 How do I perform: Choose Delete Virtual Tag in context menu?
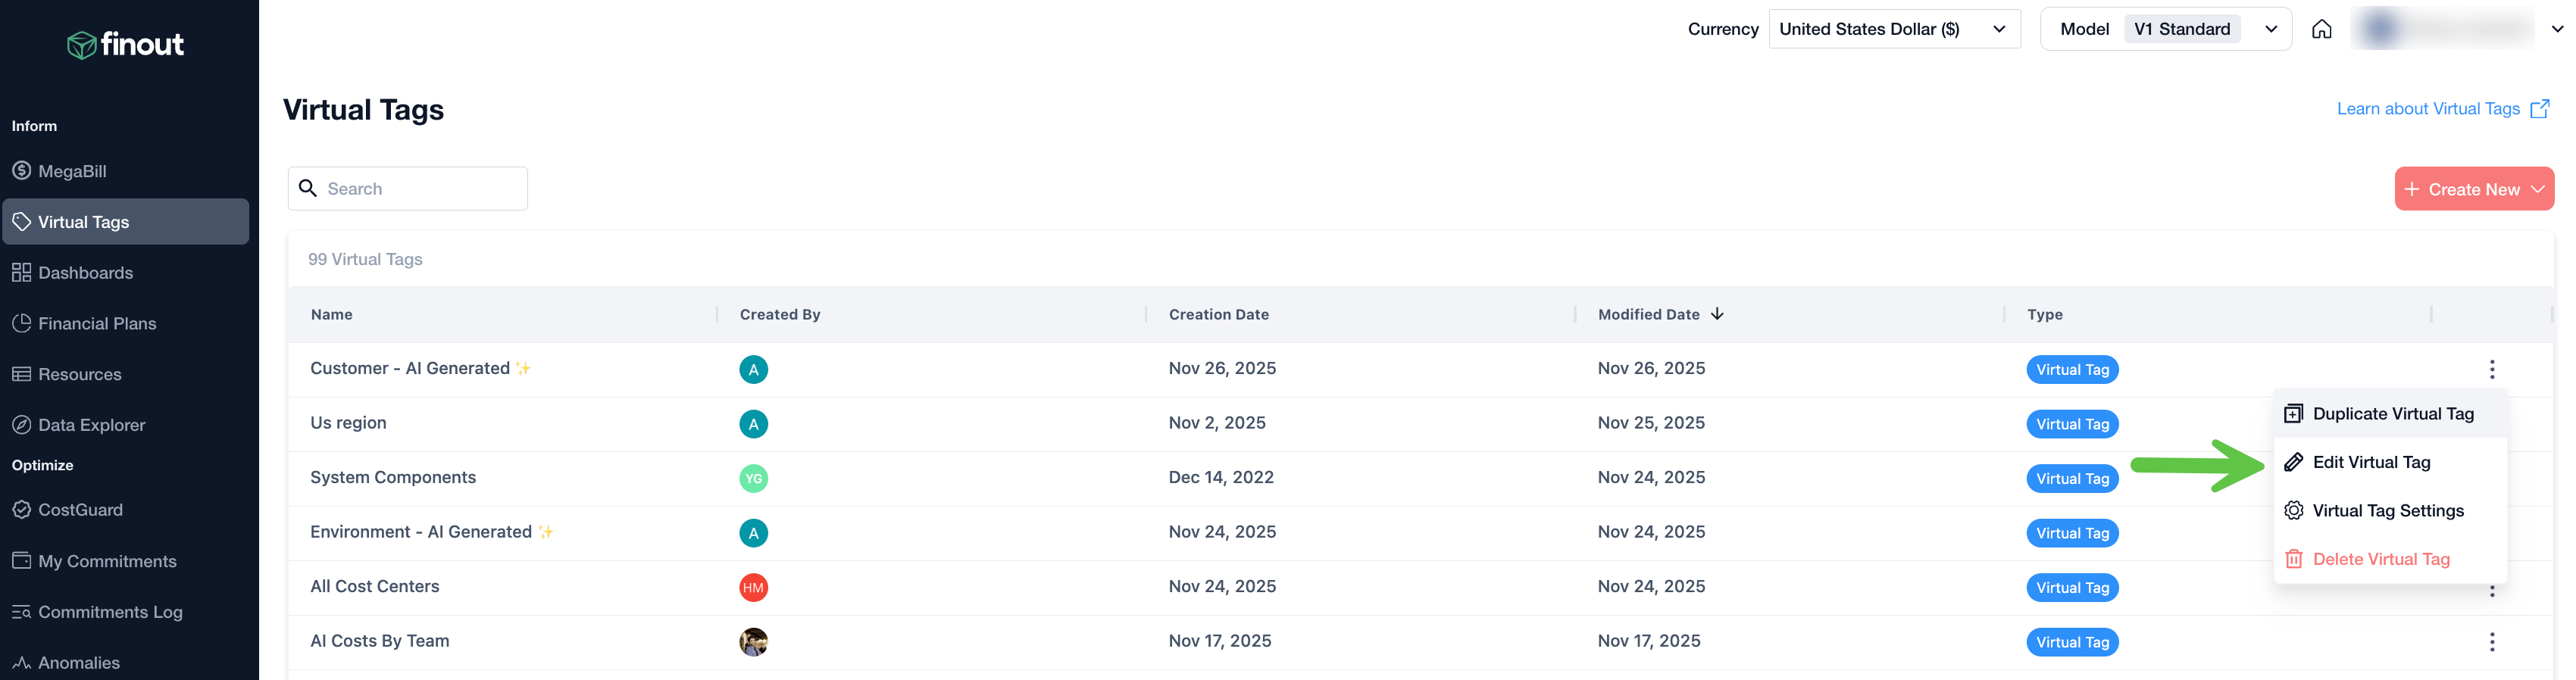[2381, 559]
